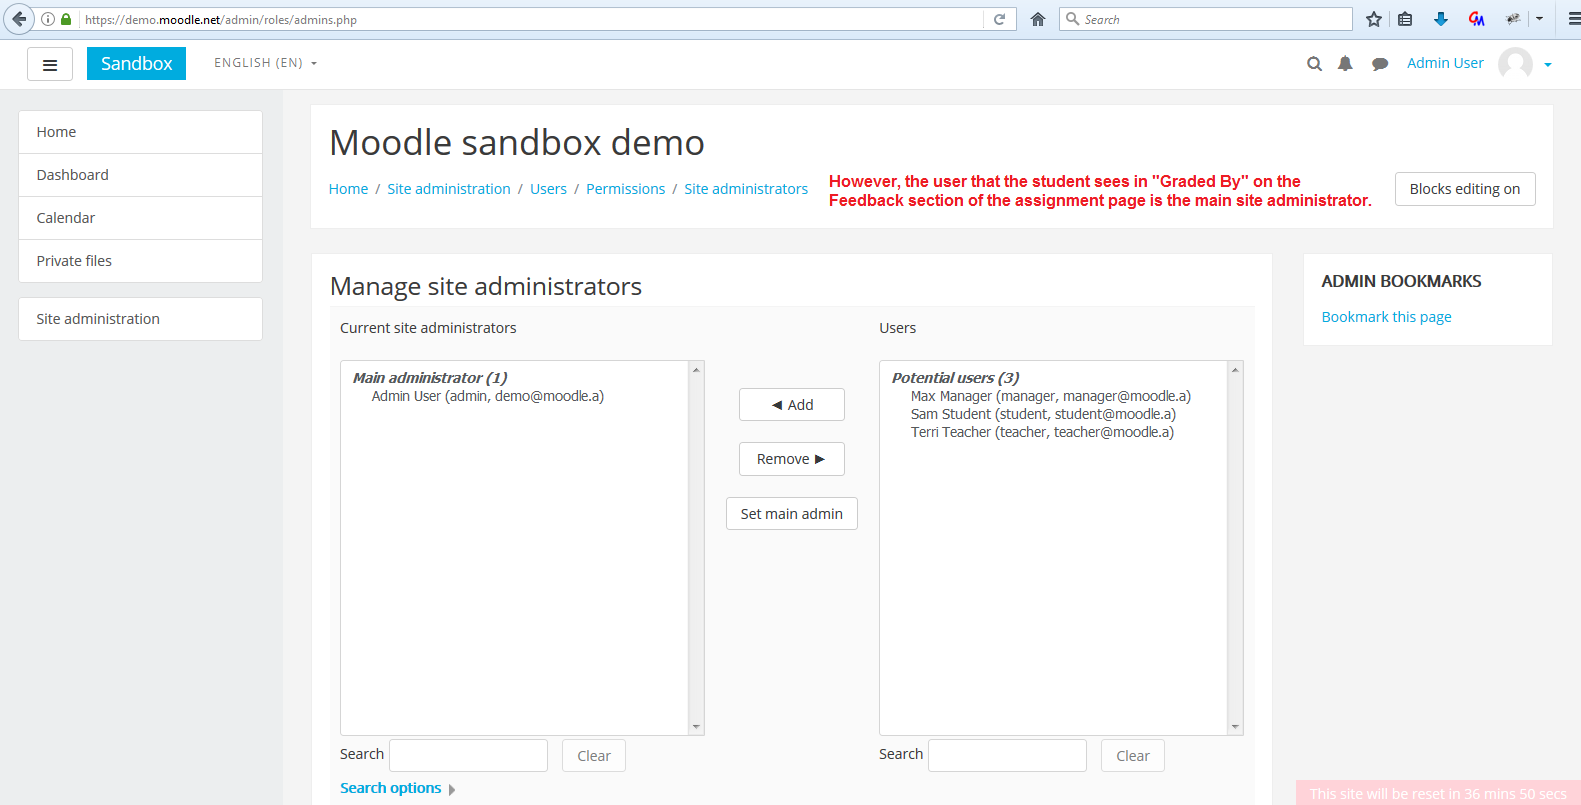
Task: Open Home in the side navigation
Action: [140, 132]
